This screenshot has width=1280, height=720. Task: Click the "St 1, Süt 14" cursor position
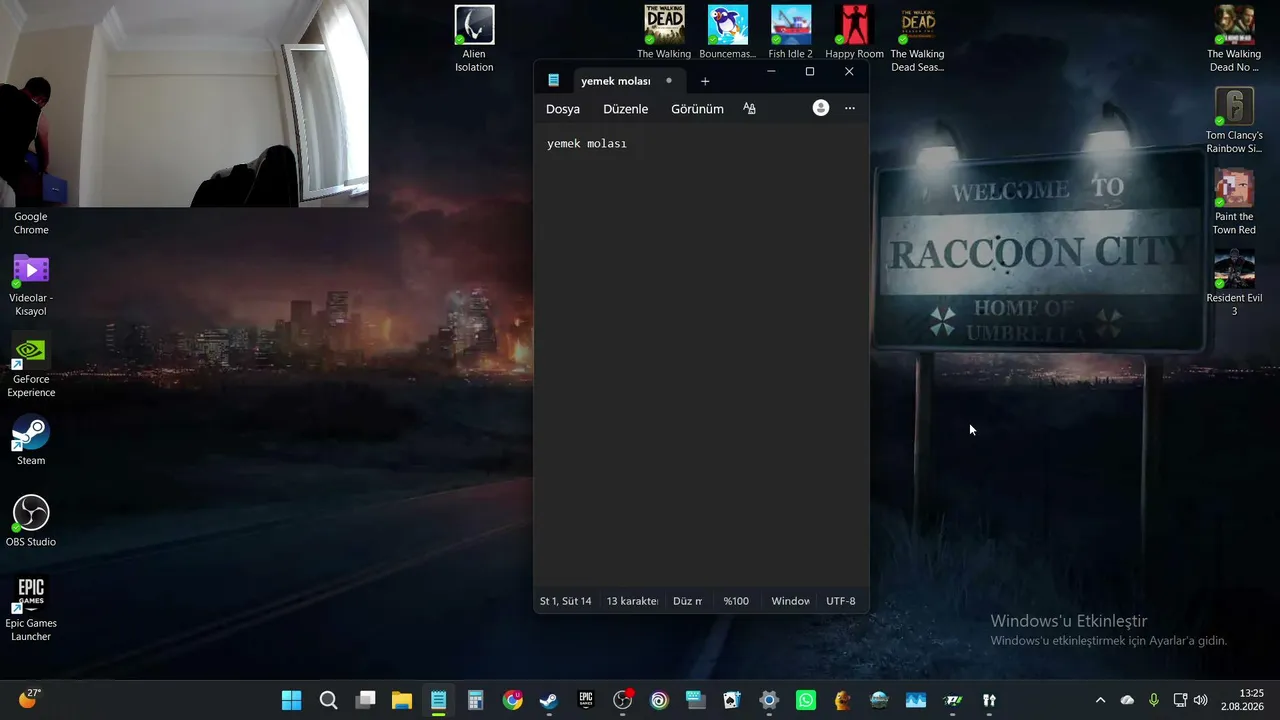tap(566, 601)
